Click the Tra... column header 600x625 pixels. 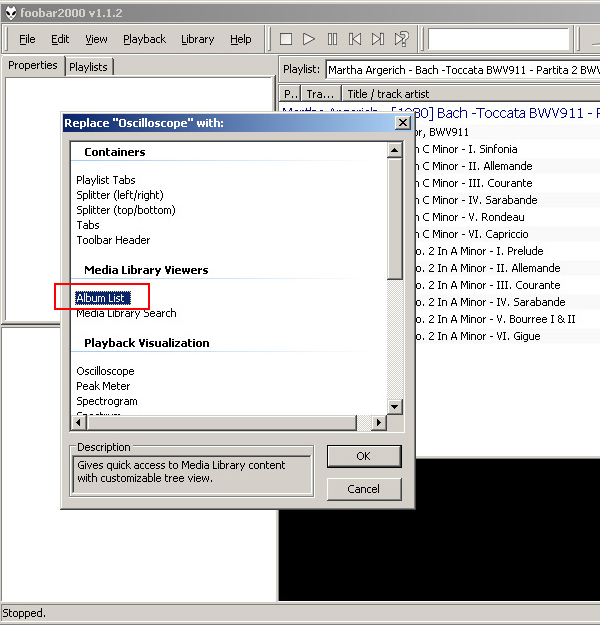tap(321, 94)
